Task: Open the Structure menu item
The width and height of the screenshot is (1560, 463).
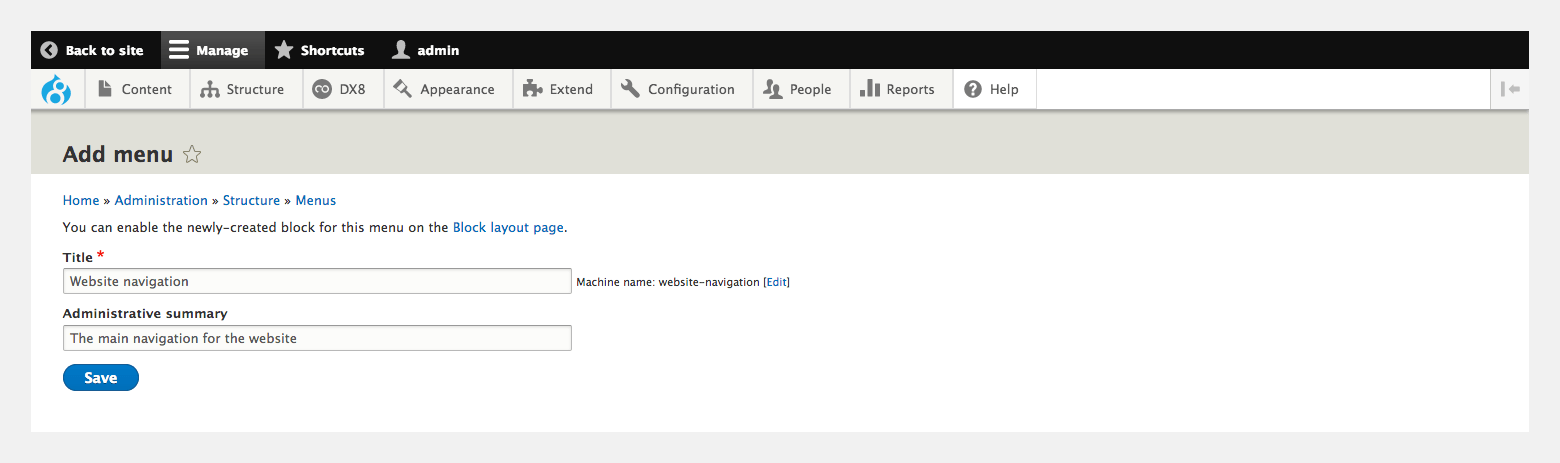Action: pyautogui.click(x=243, y=89)
